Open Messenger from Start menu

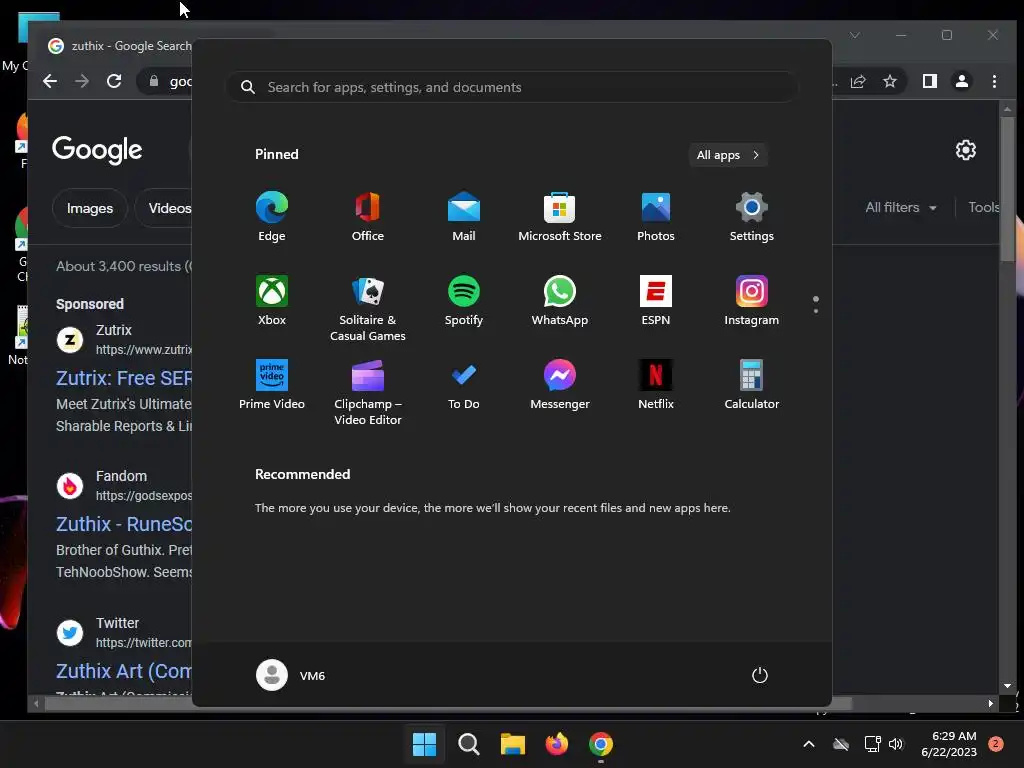point(560,385)
